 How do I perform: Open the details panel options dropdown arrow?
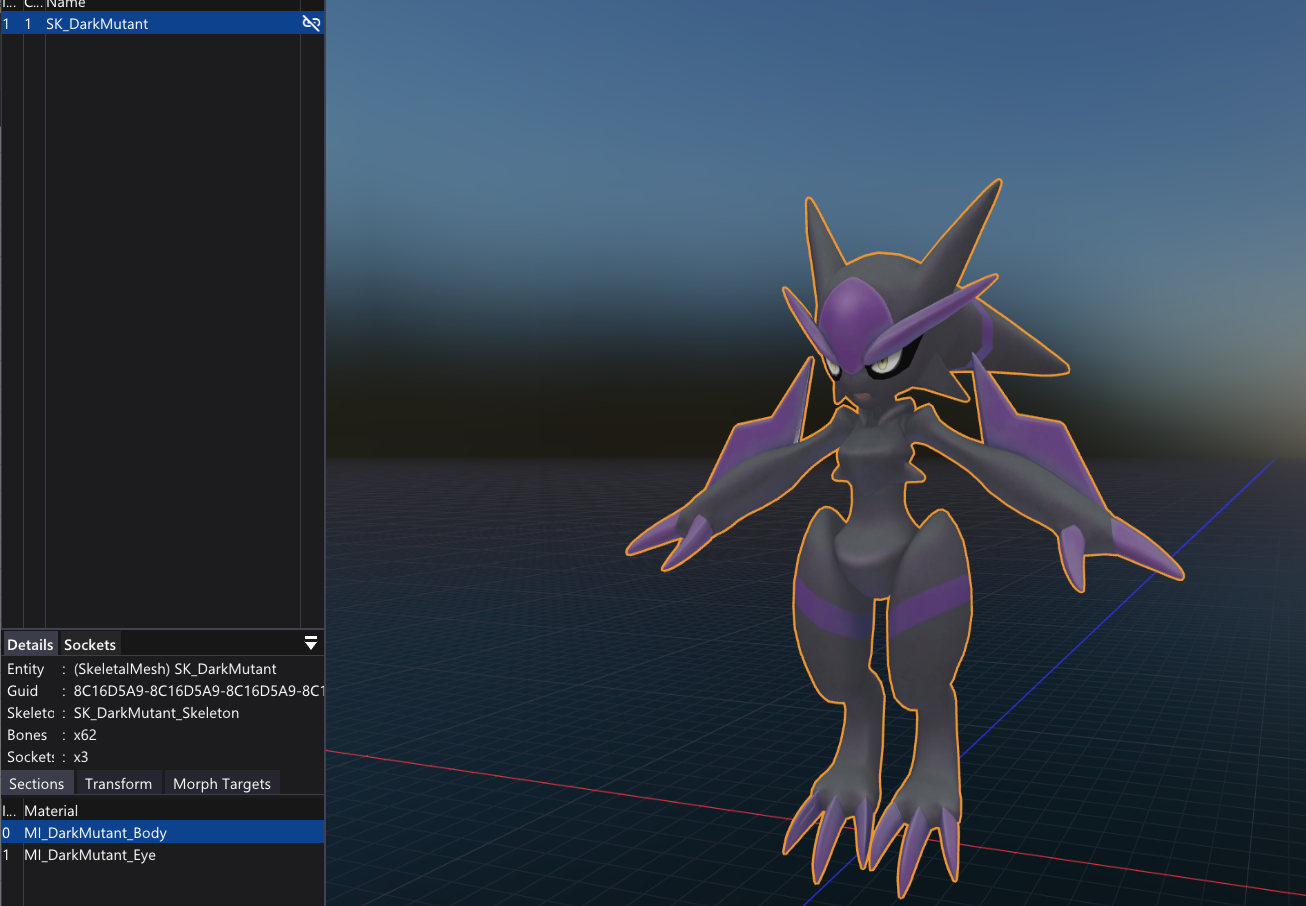[x=311, y=642]
